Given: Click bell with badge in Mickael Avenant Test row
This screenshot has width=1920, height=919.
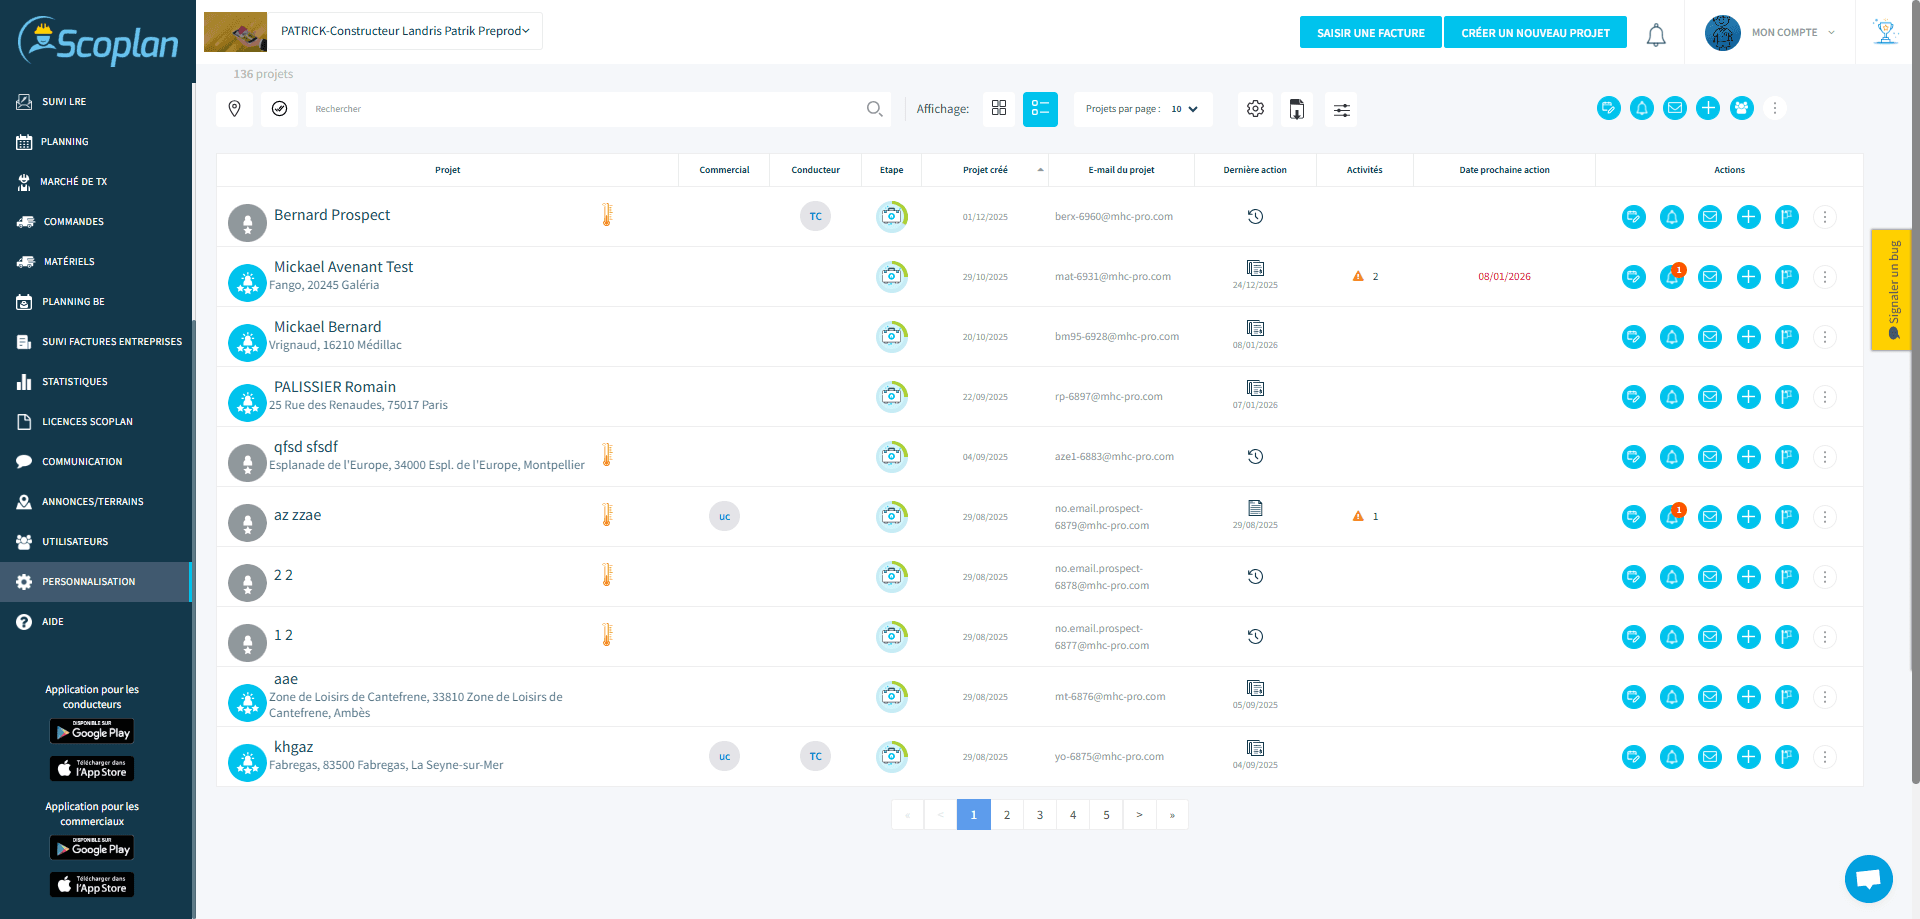Looking at the screenshot, I should point(1672,277).
